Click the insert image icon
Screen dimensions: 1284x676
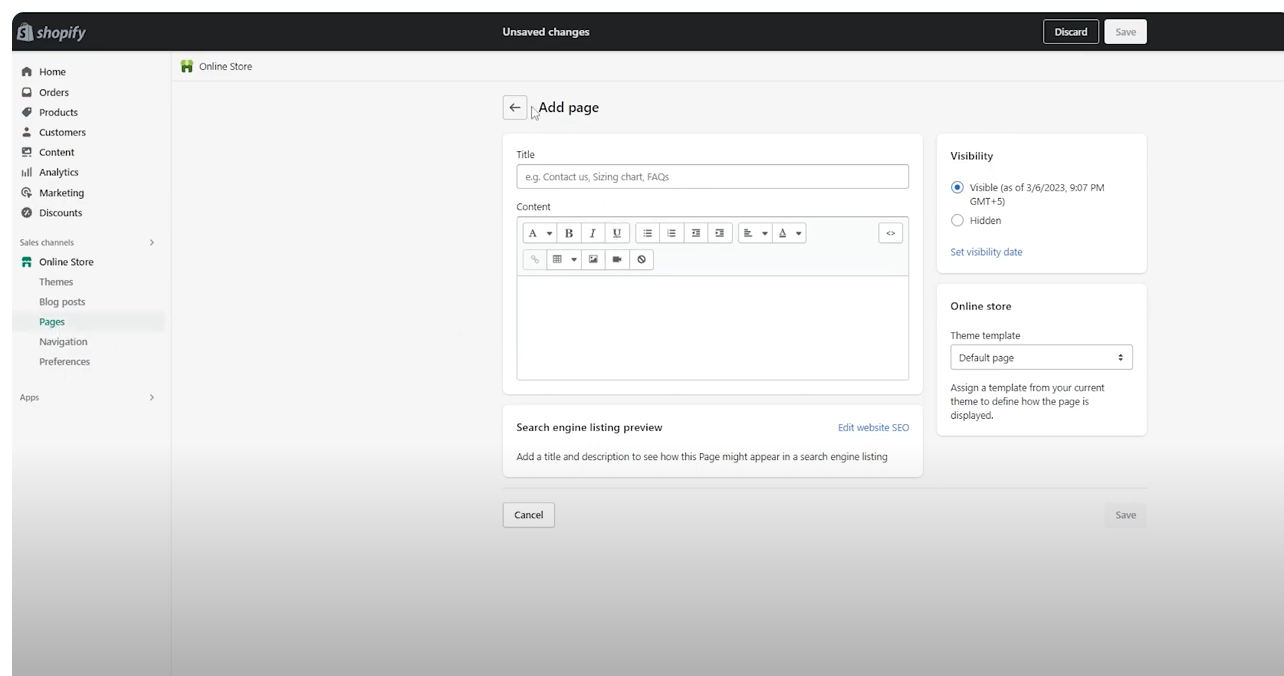point(593,259)
